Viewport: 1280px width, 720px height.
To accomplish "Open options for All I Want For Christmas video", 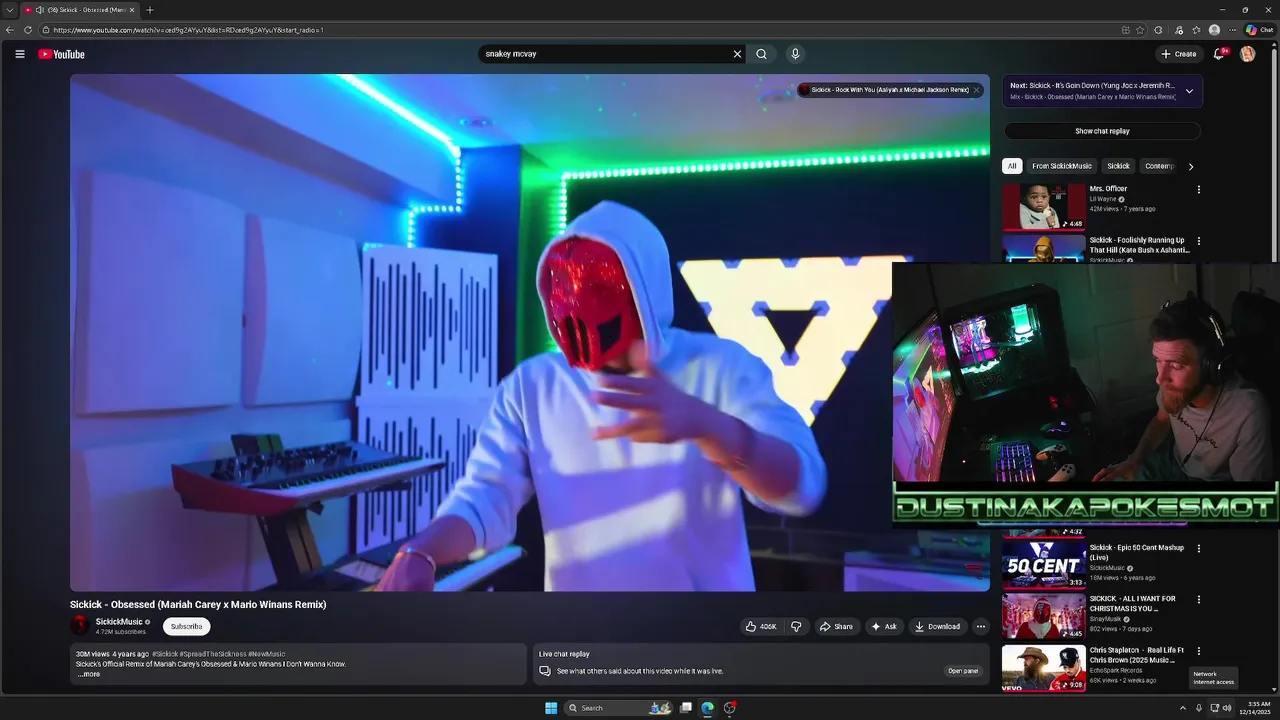I will tap(1199, 600).
